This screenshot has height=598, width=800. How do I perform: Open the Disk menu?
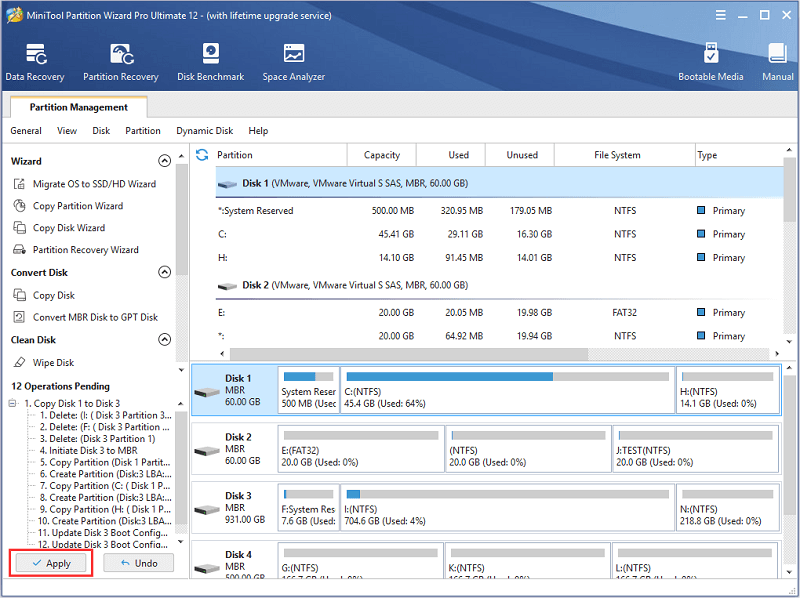click(x=101, y=131)
